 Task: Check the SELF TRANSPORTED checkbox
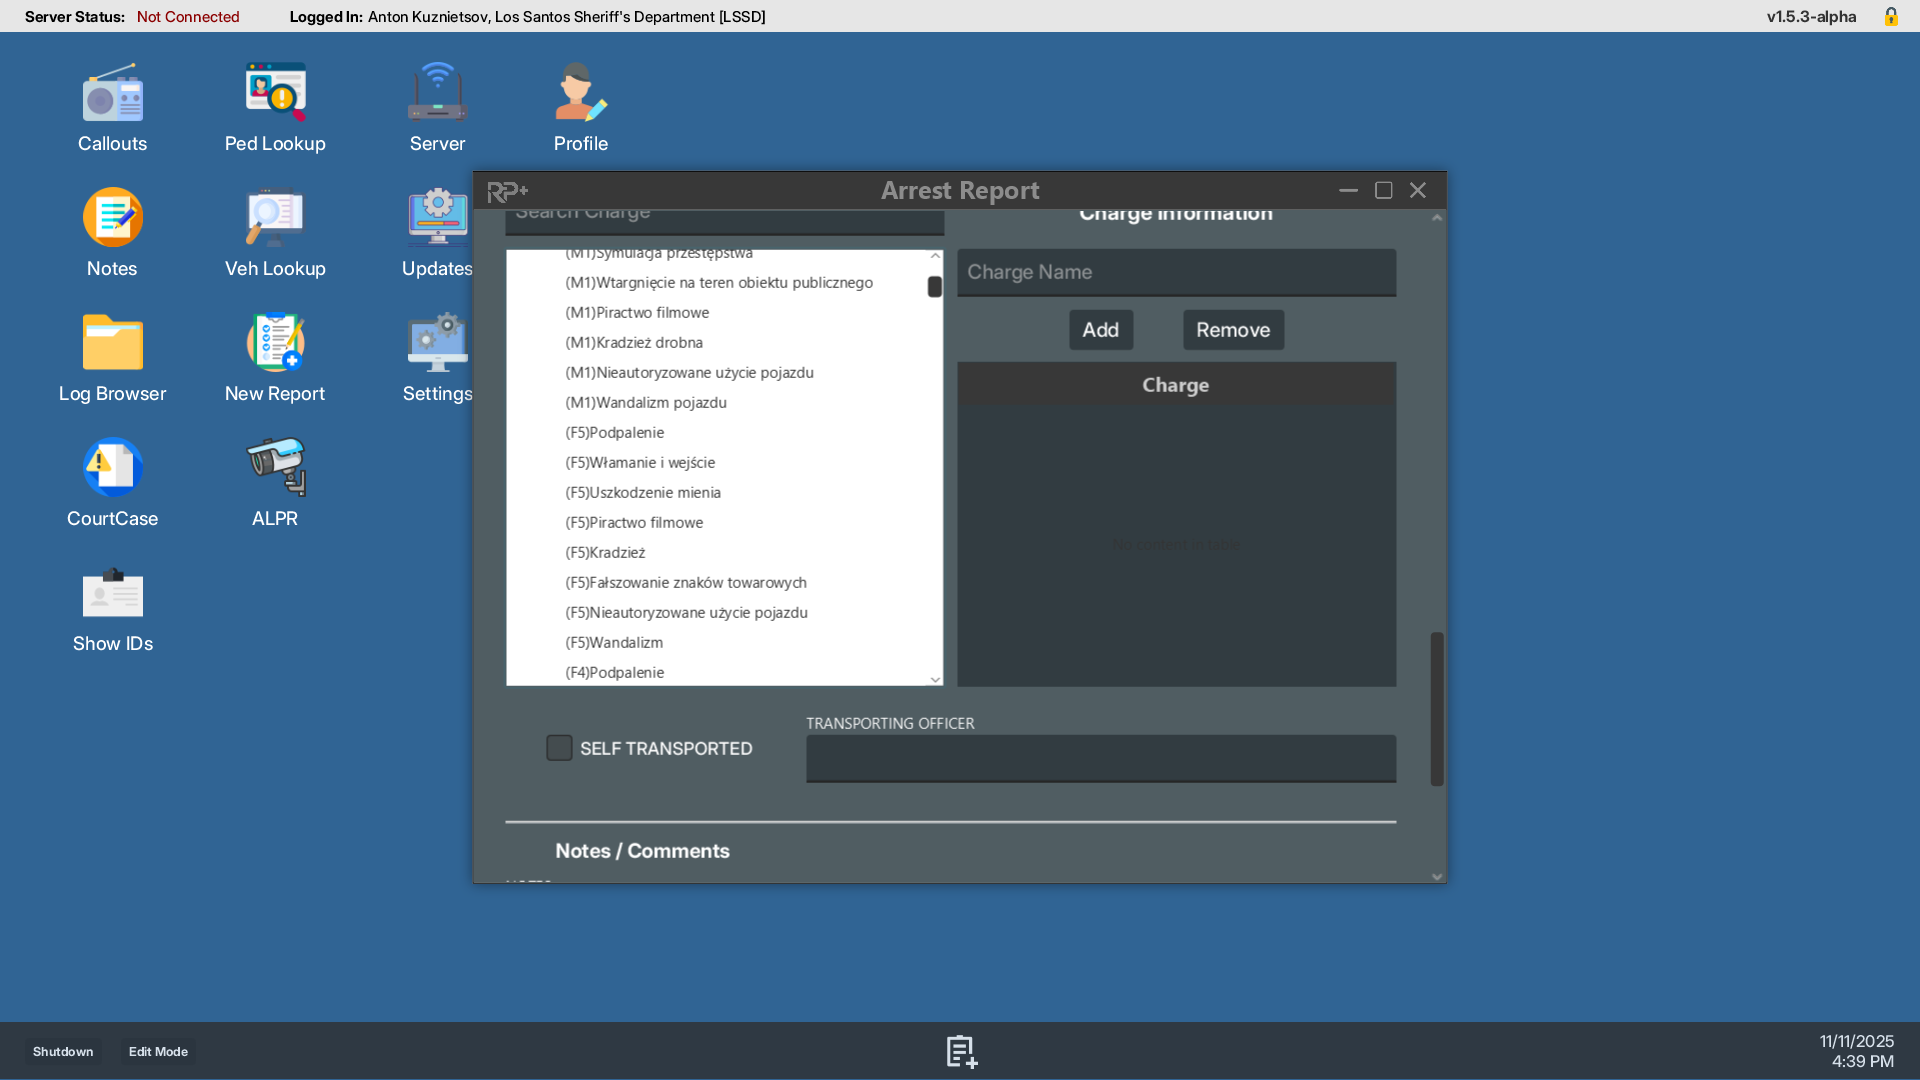(x=559, y=748)
